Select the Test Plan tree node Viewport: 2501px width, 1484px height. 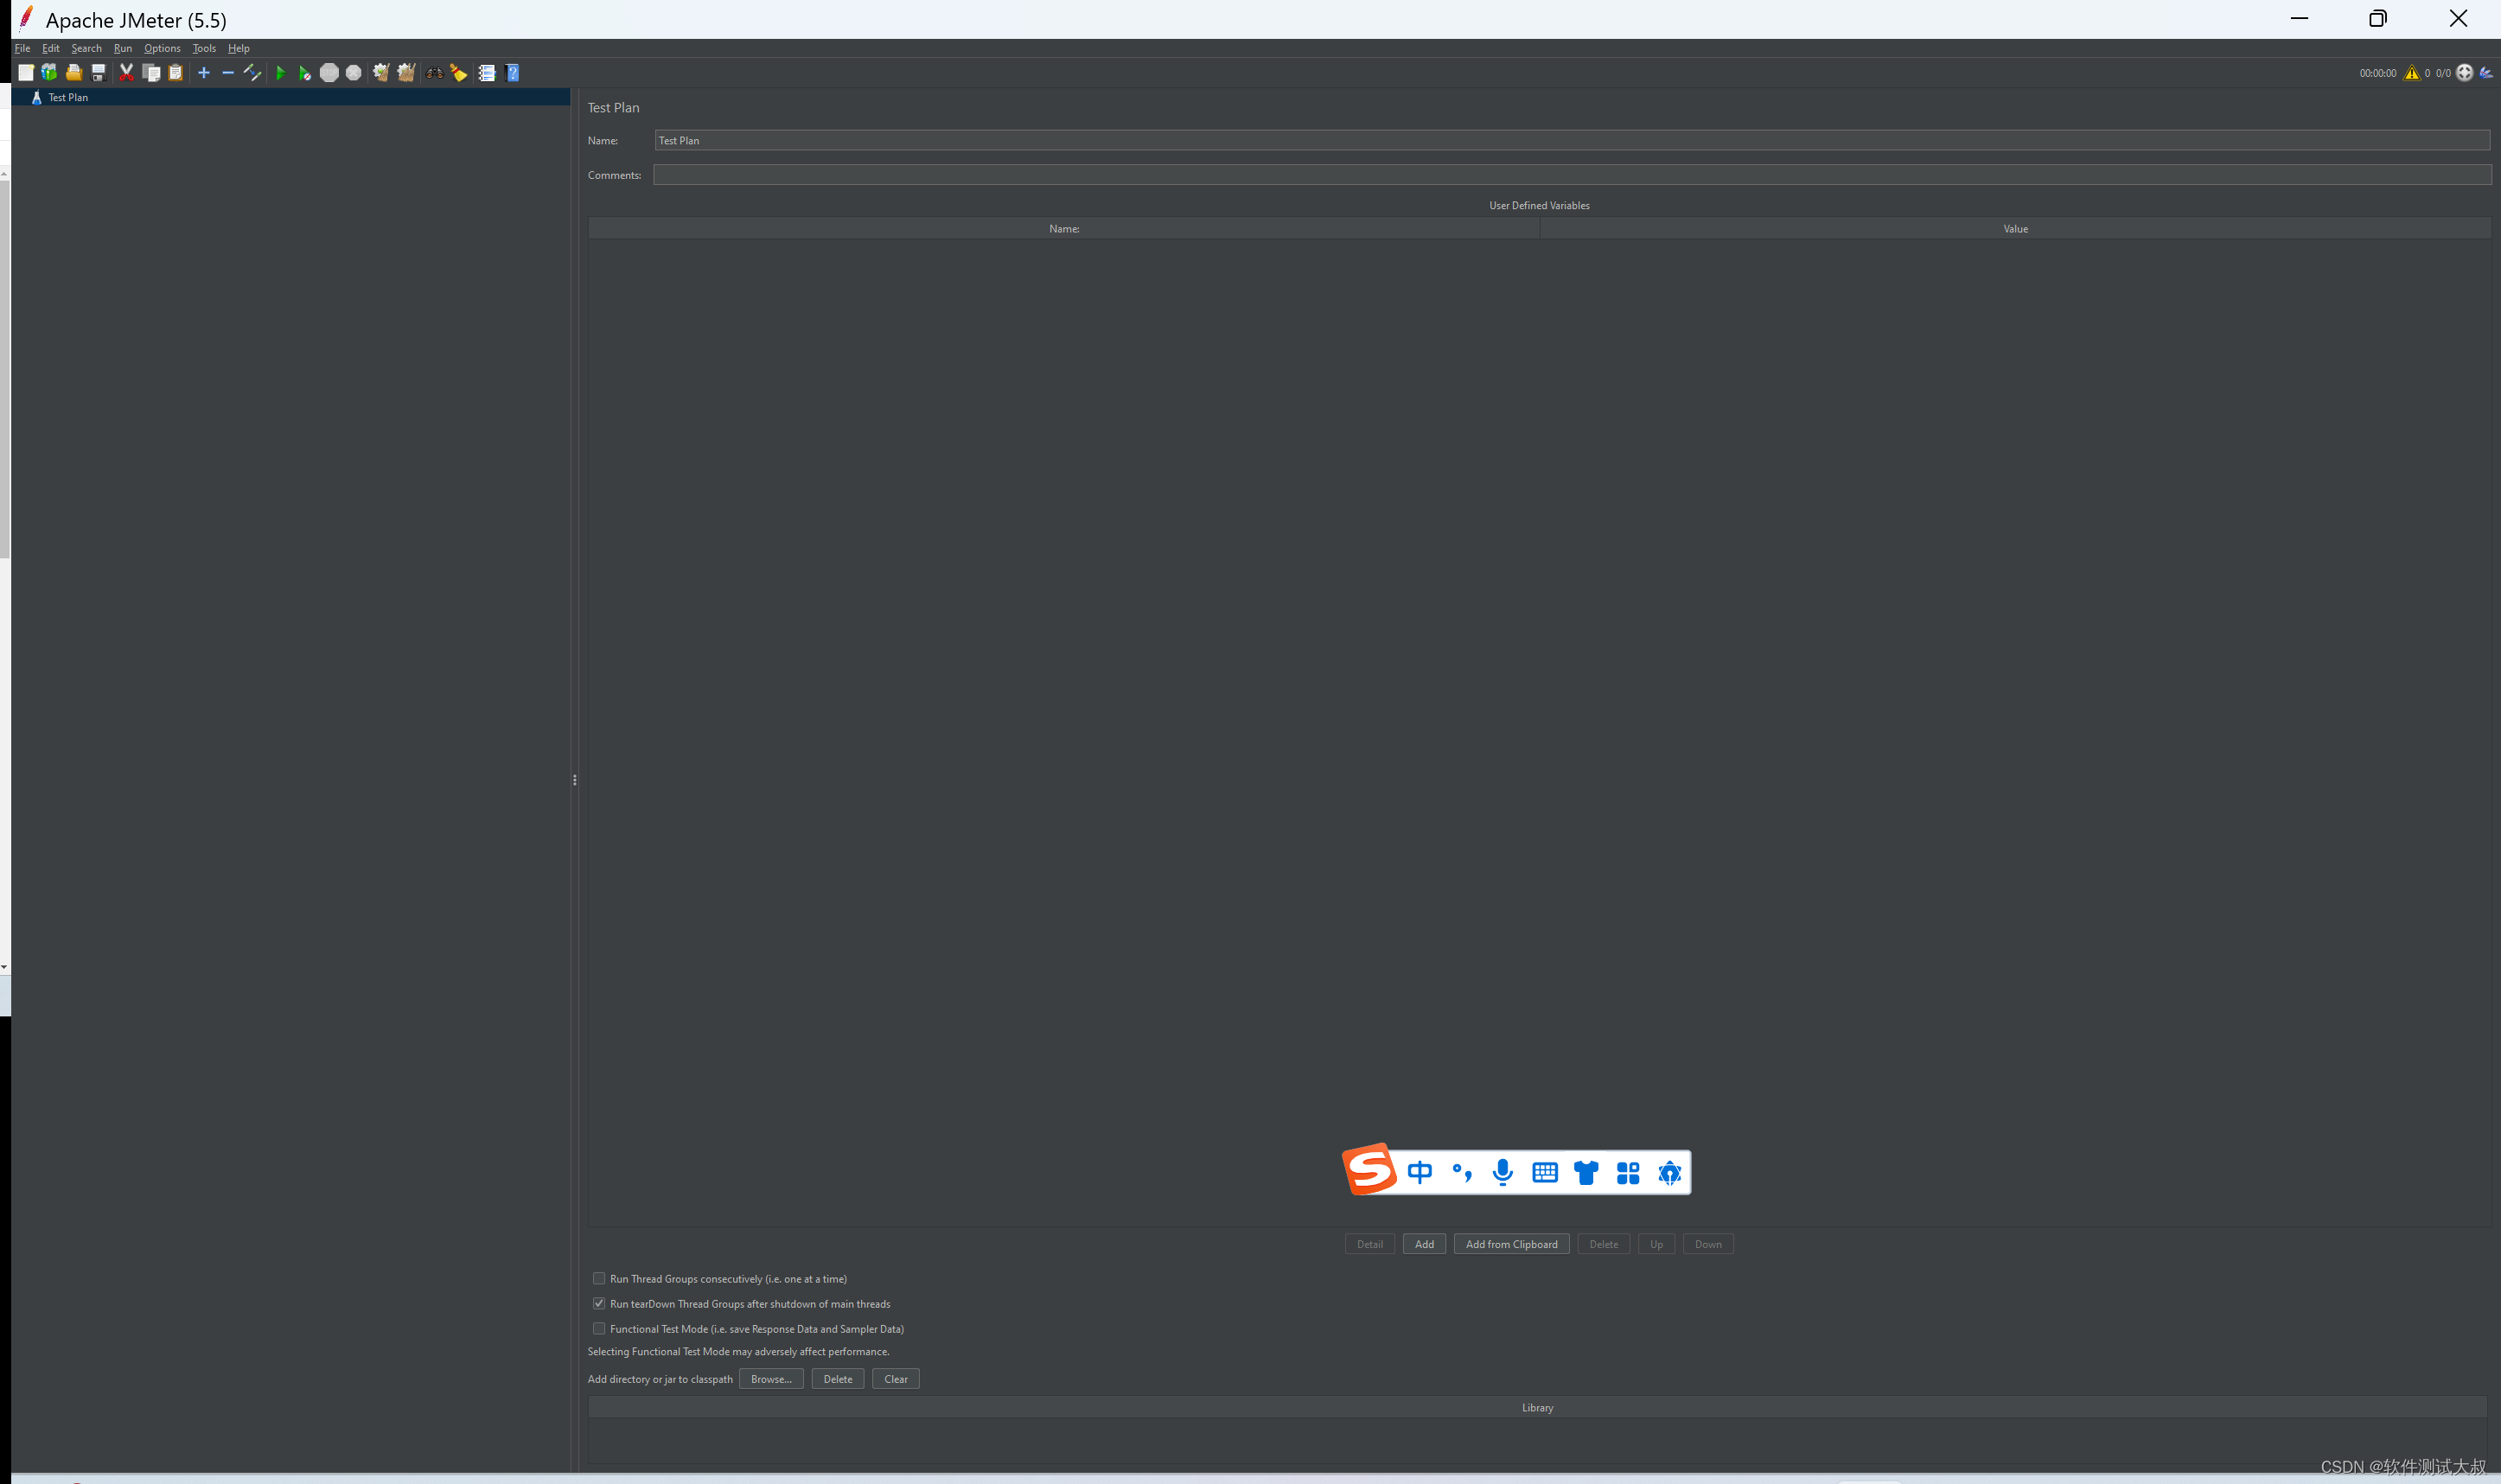(68, 98)
